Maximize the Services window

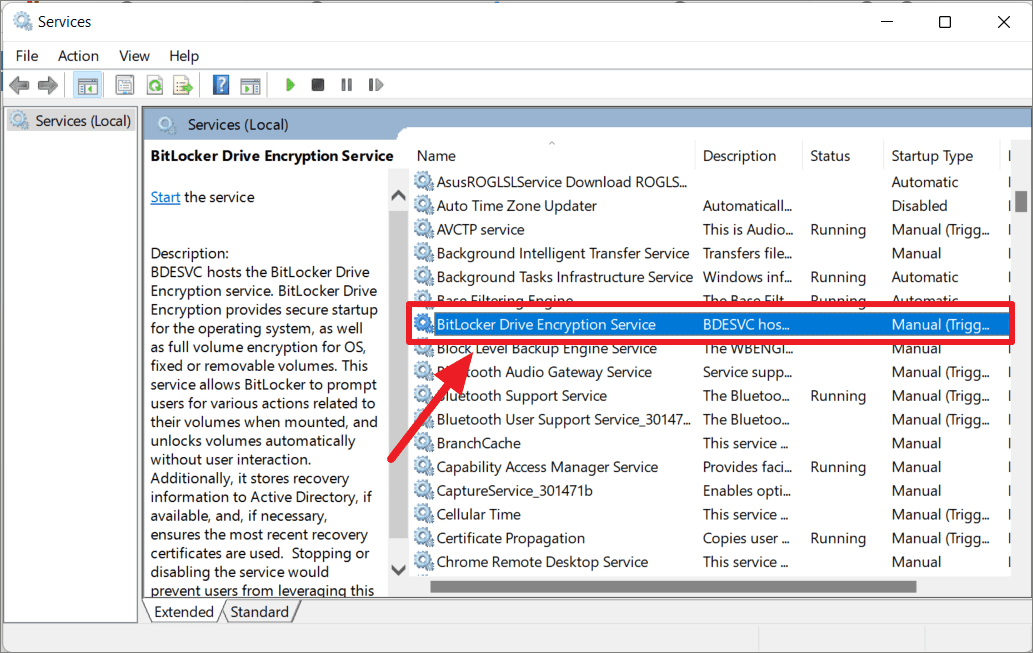(x=945, y=22)
